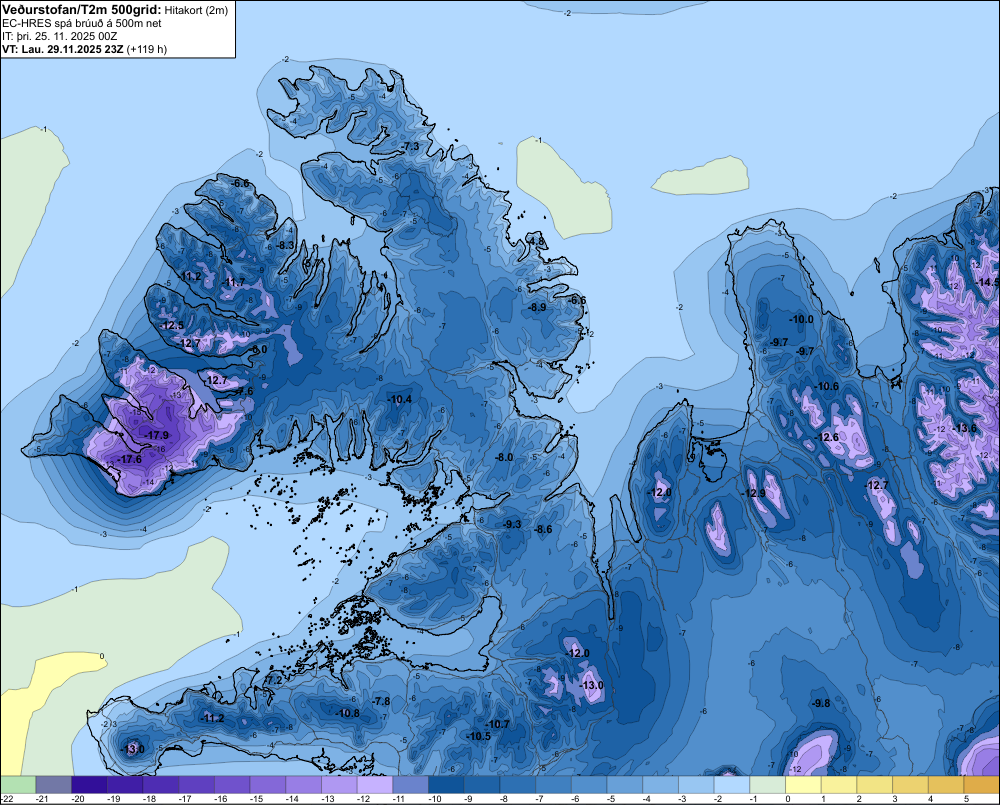Click the legend color swatch labeled -14
The image size is (1000, 805).
(x=304, y=785)
